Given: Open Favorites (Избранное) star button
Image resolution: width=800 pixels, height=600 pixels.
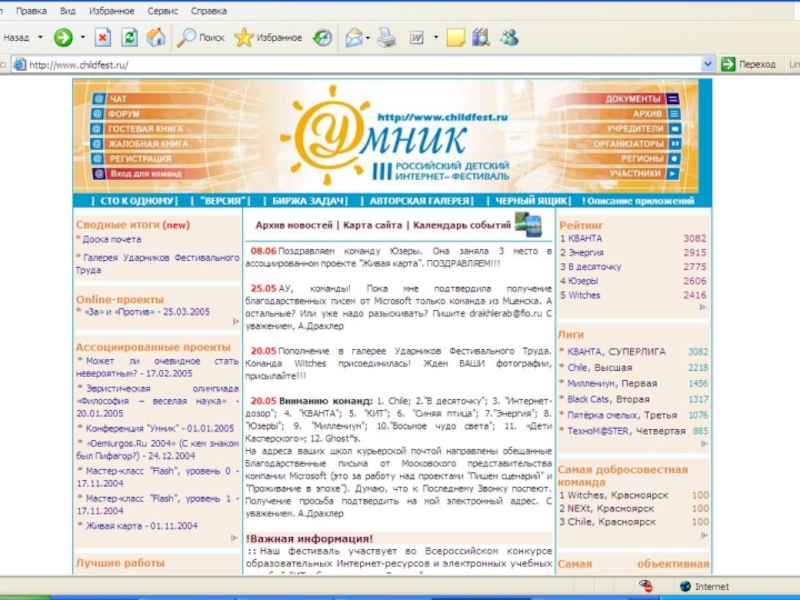Looking at the screenshot, I should pos(268,38).
